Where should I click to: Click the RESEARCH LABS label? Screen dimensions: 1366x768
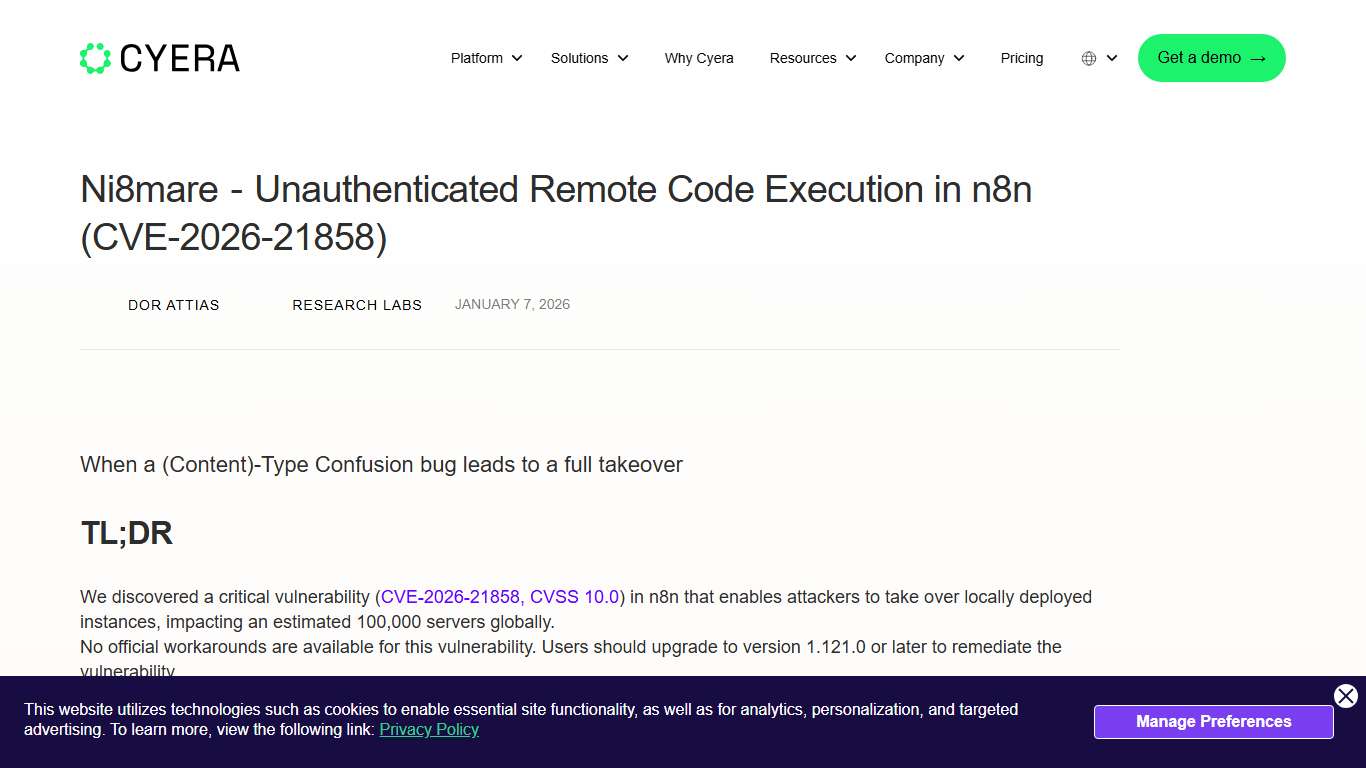pyautogui.click(x=357, y=305)
